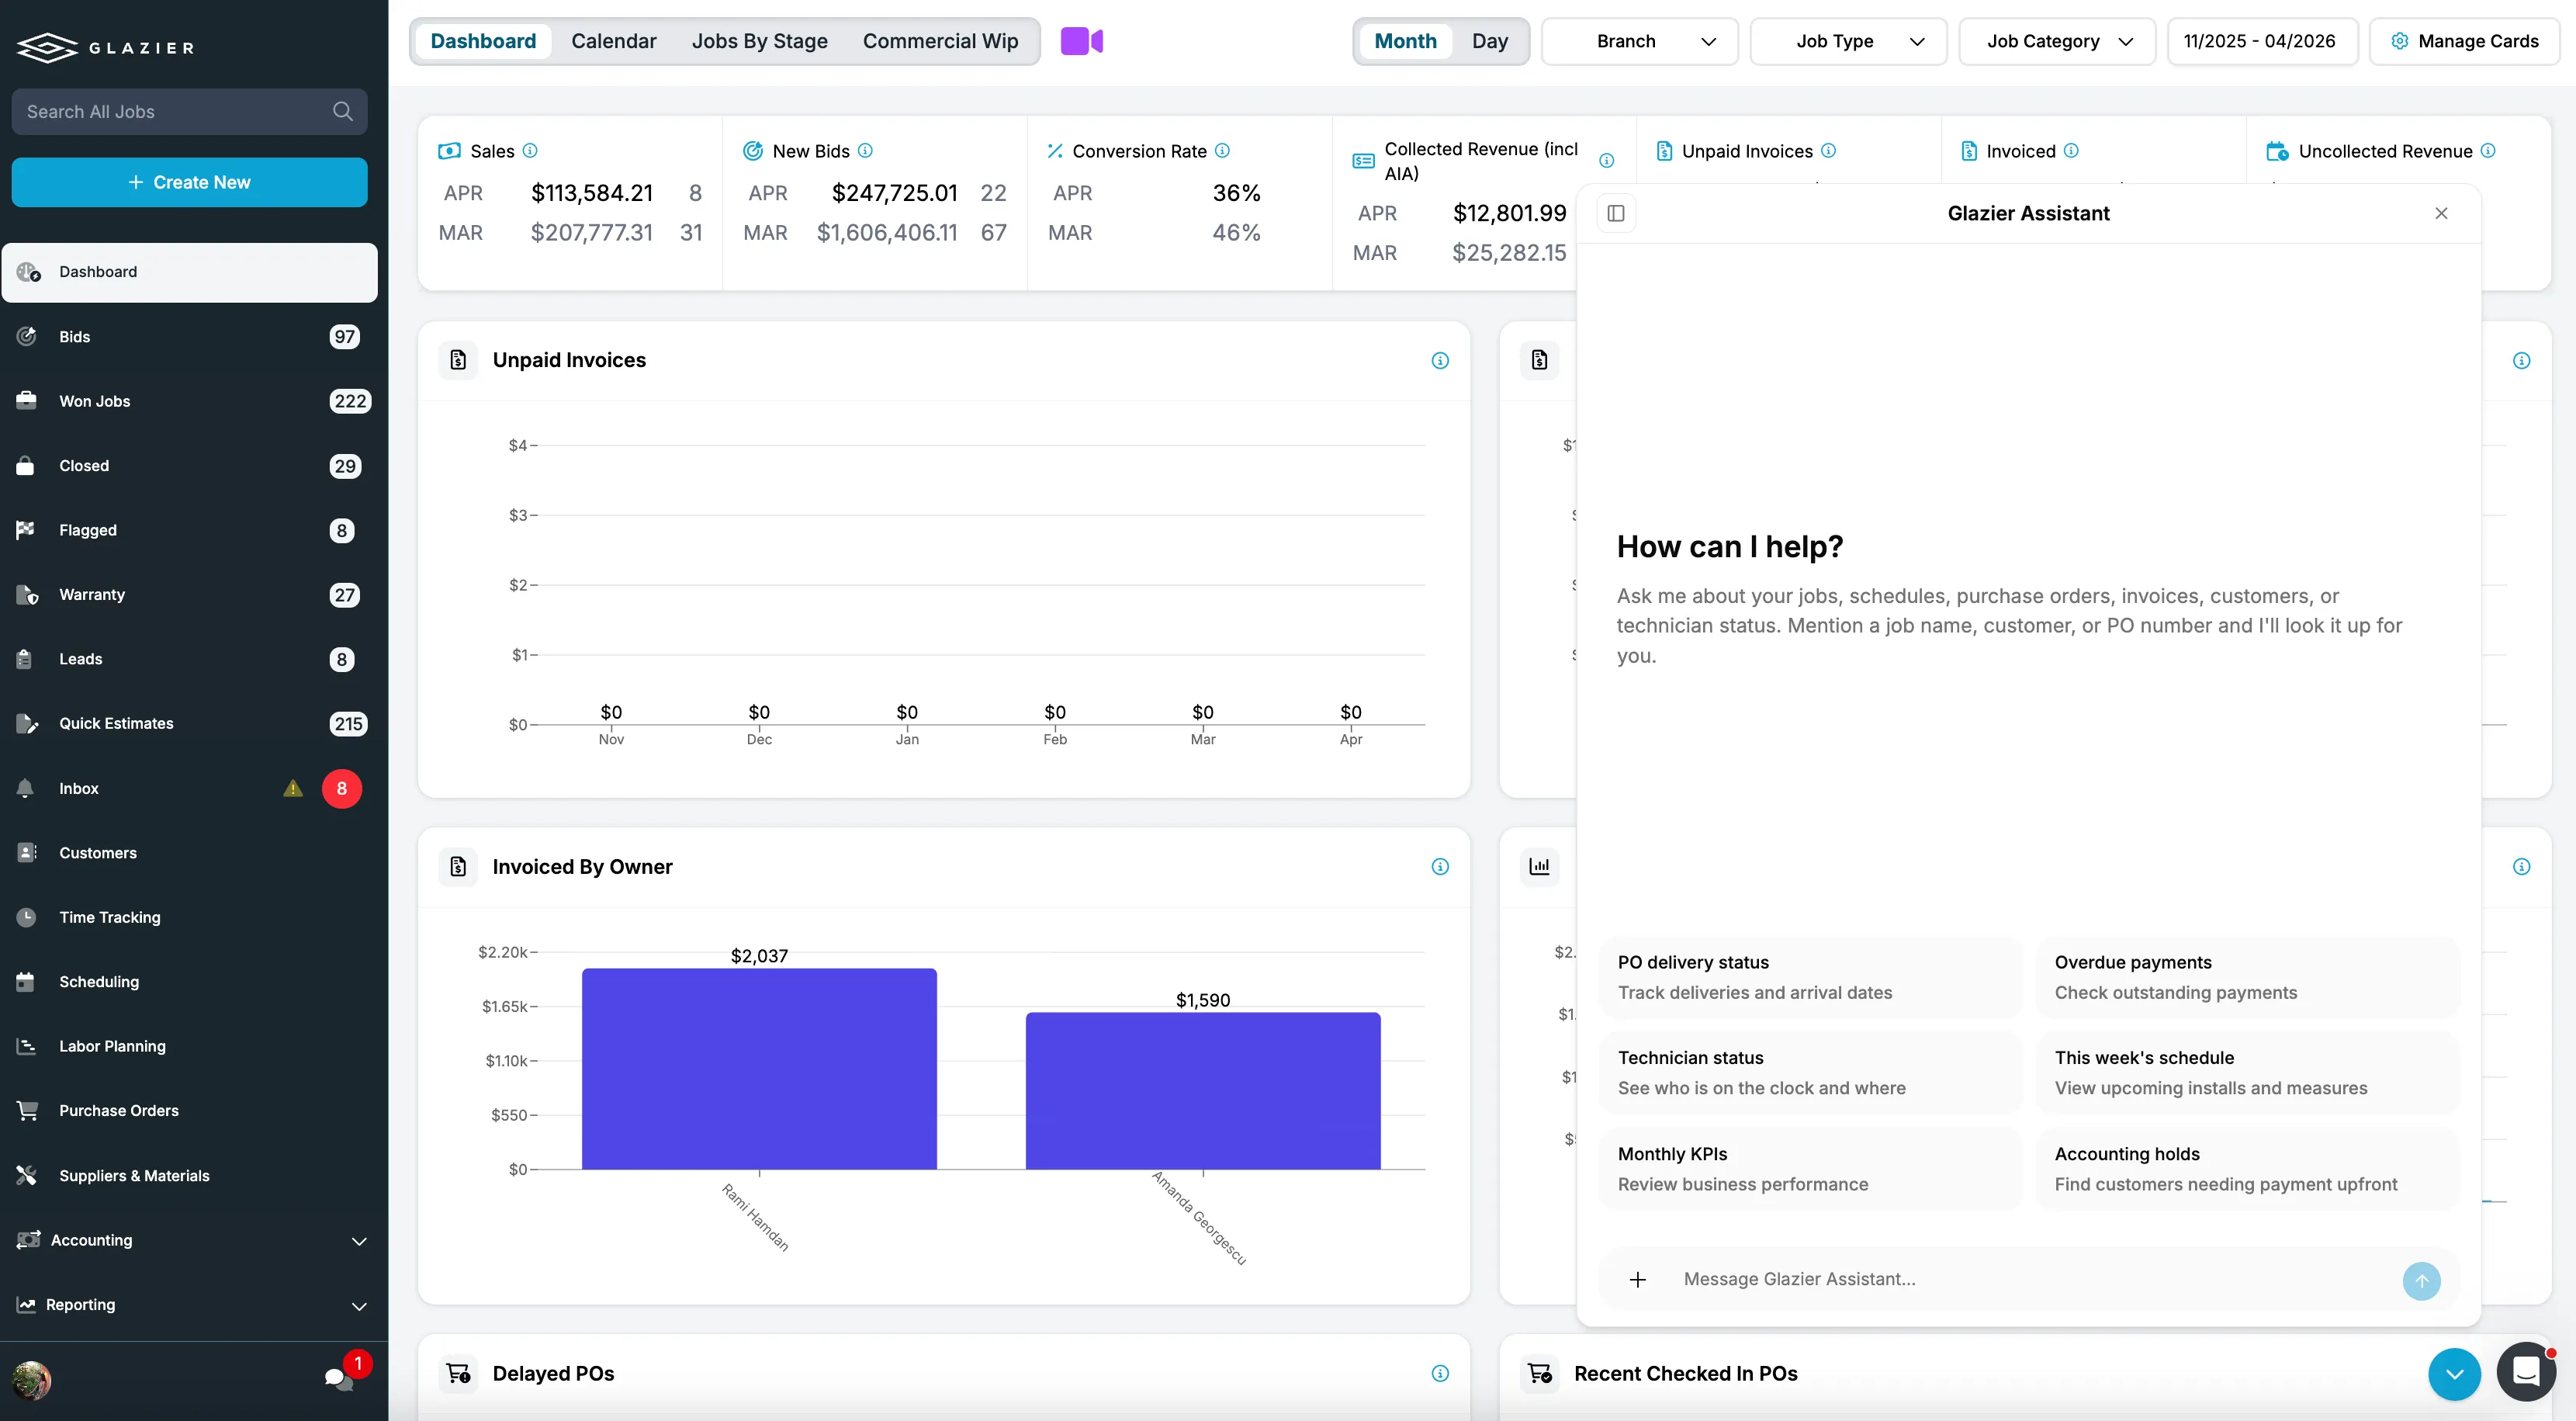The width and height of the screenshot is (2576, 1421).
Task: Open Customers in the sidebar
Action: [190, 853]
